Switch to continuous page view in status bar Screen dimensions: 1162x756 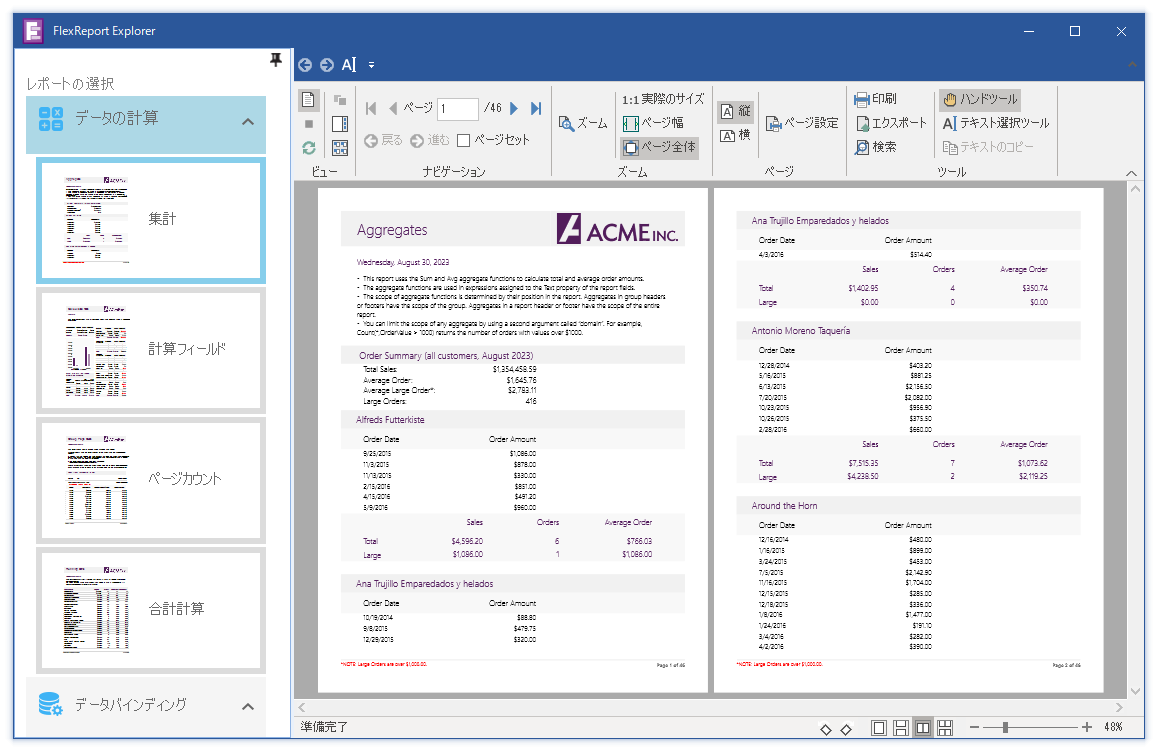(x=900, y=728)
